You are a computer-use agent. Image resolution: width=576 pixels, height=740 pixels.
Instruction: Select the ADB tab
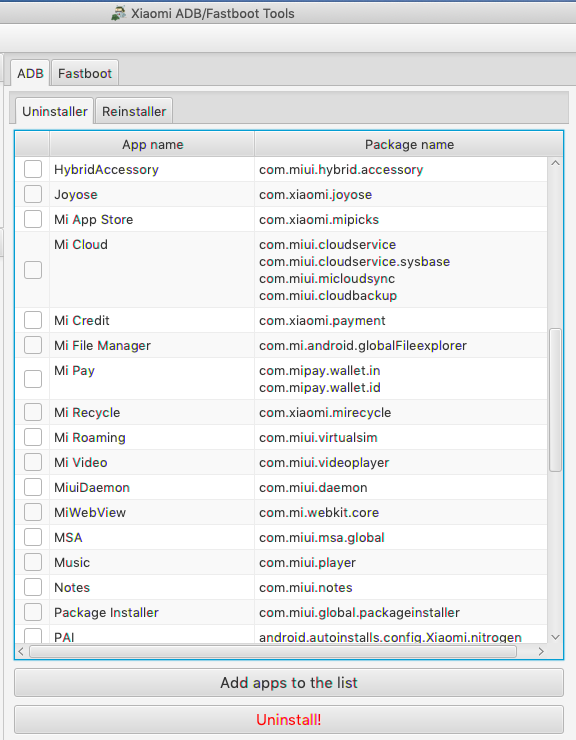click(30, 74)
